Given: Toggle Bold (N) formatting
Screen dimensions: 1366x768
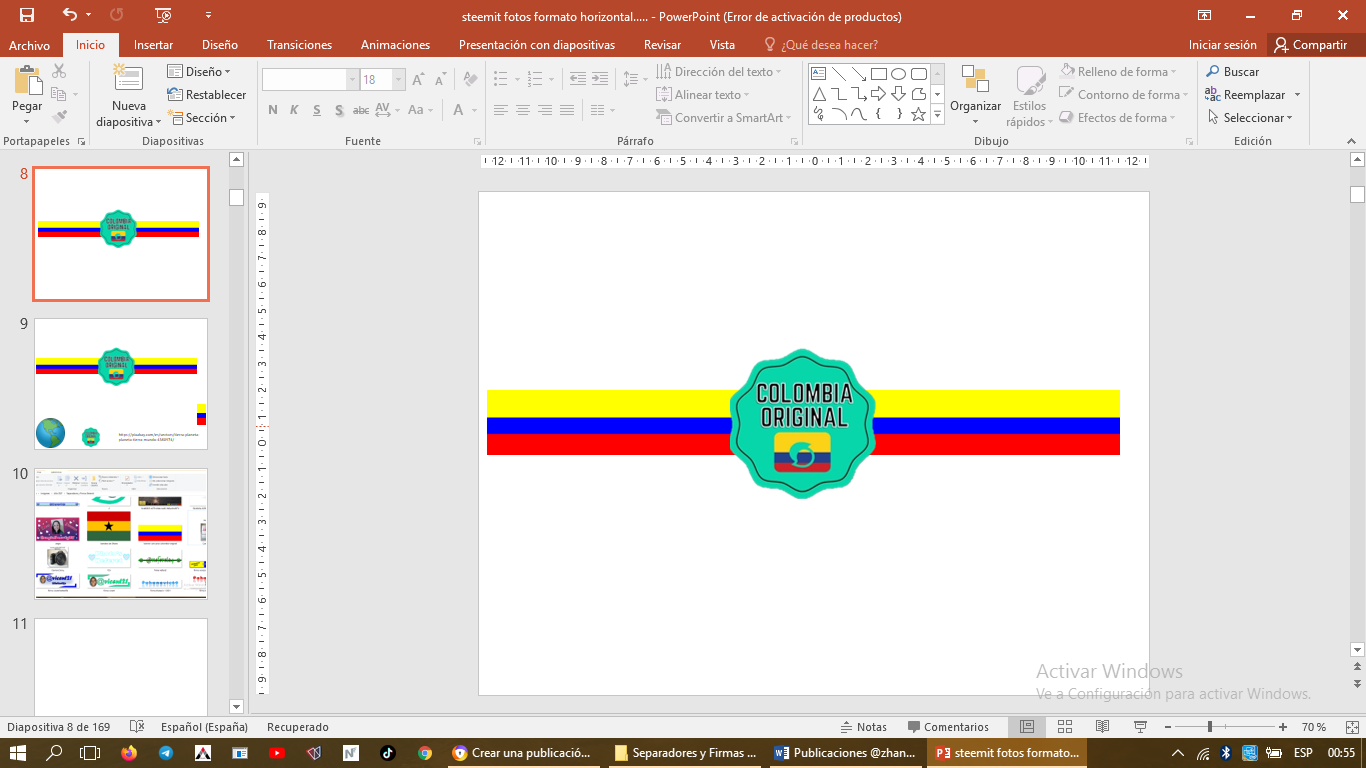Looking at the screenshot, I should [x=273, y=110].
